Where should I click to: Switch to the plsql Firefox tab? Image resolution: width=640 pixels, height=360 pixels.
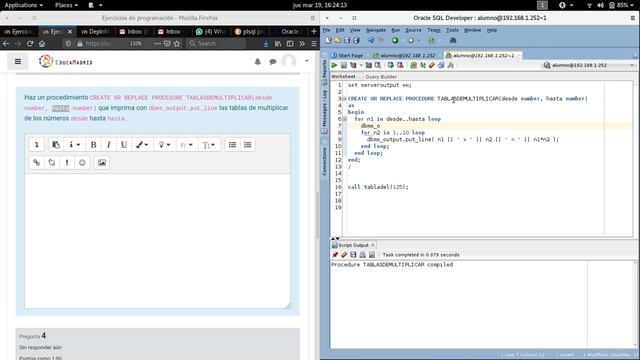pos(249,31)
